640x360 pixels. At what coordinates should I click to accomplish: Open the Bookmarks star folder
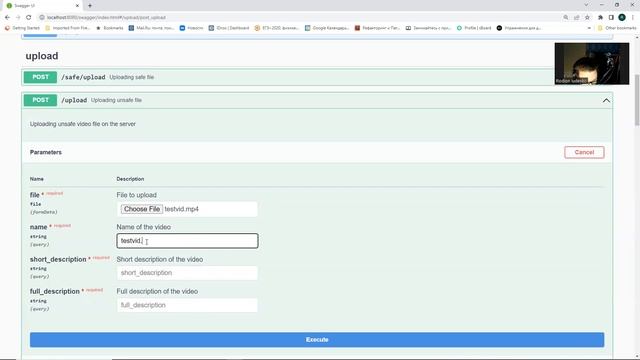[109, 28]
